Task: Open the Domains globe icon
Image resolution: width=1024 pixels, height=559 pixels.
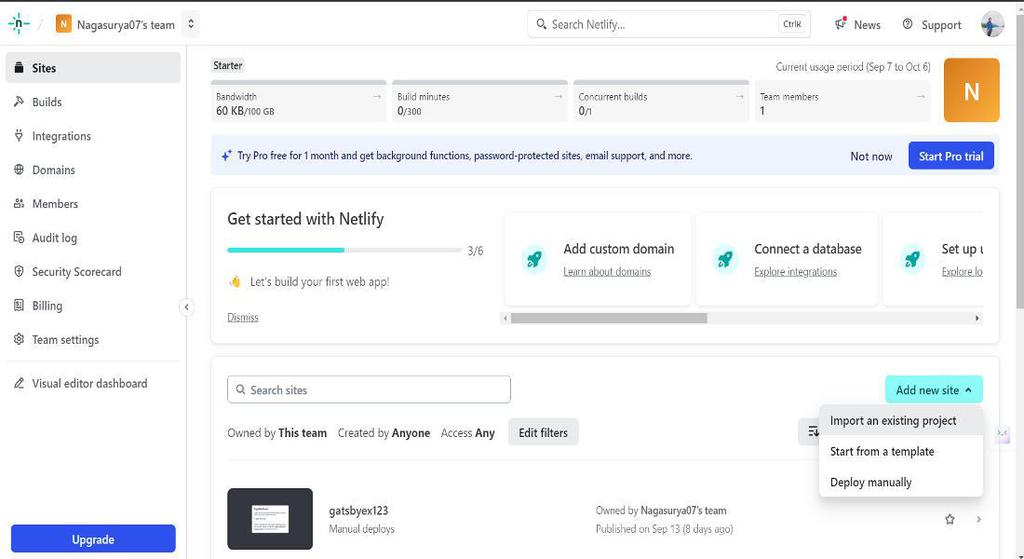Action: [x=19, y=170]
